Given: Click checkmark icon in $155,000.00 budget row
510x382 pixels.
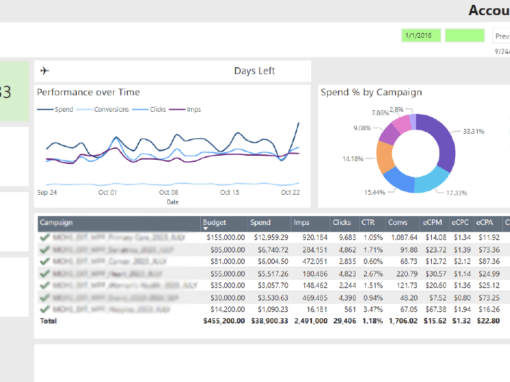Looking at the screenshot, I should click(45, 237).
